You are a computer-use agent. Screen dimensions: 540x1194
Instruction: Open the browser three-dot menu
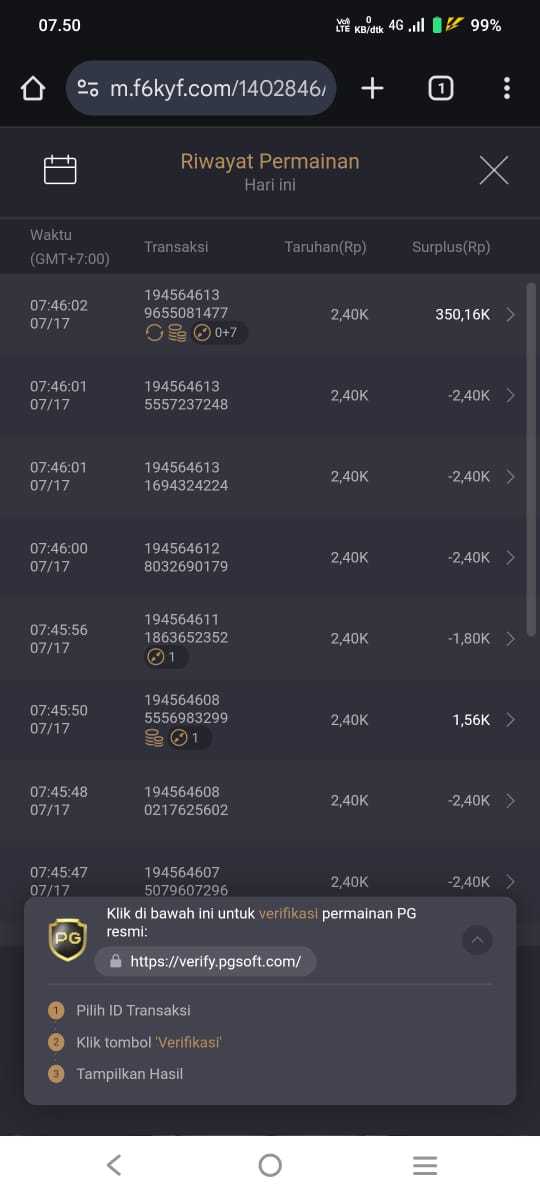point(506,89)
